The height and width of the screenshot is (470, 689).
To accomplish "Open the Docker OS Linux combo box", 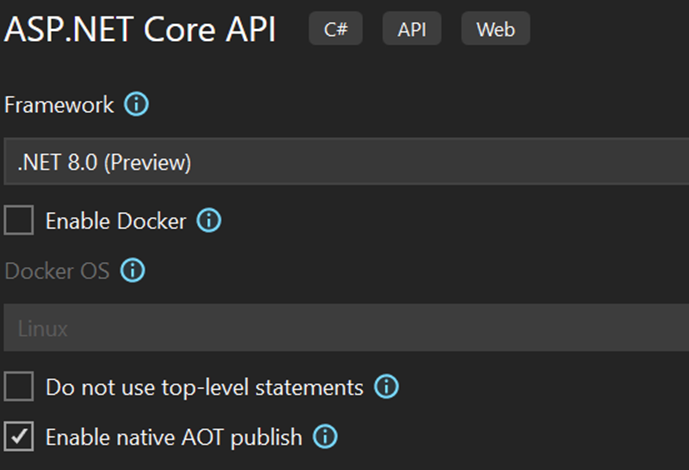I will (346, 328).
